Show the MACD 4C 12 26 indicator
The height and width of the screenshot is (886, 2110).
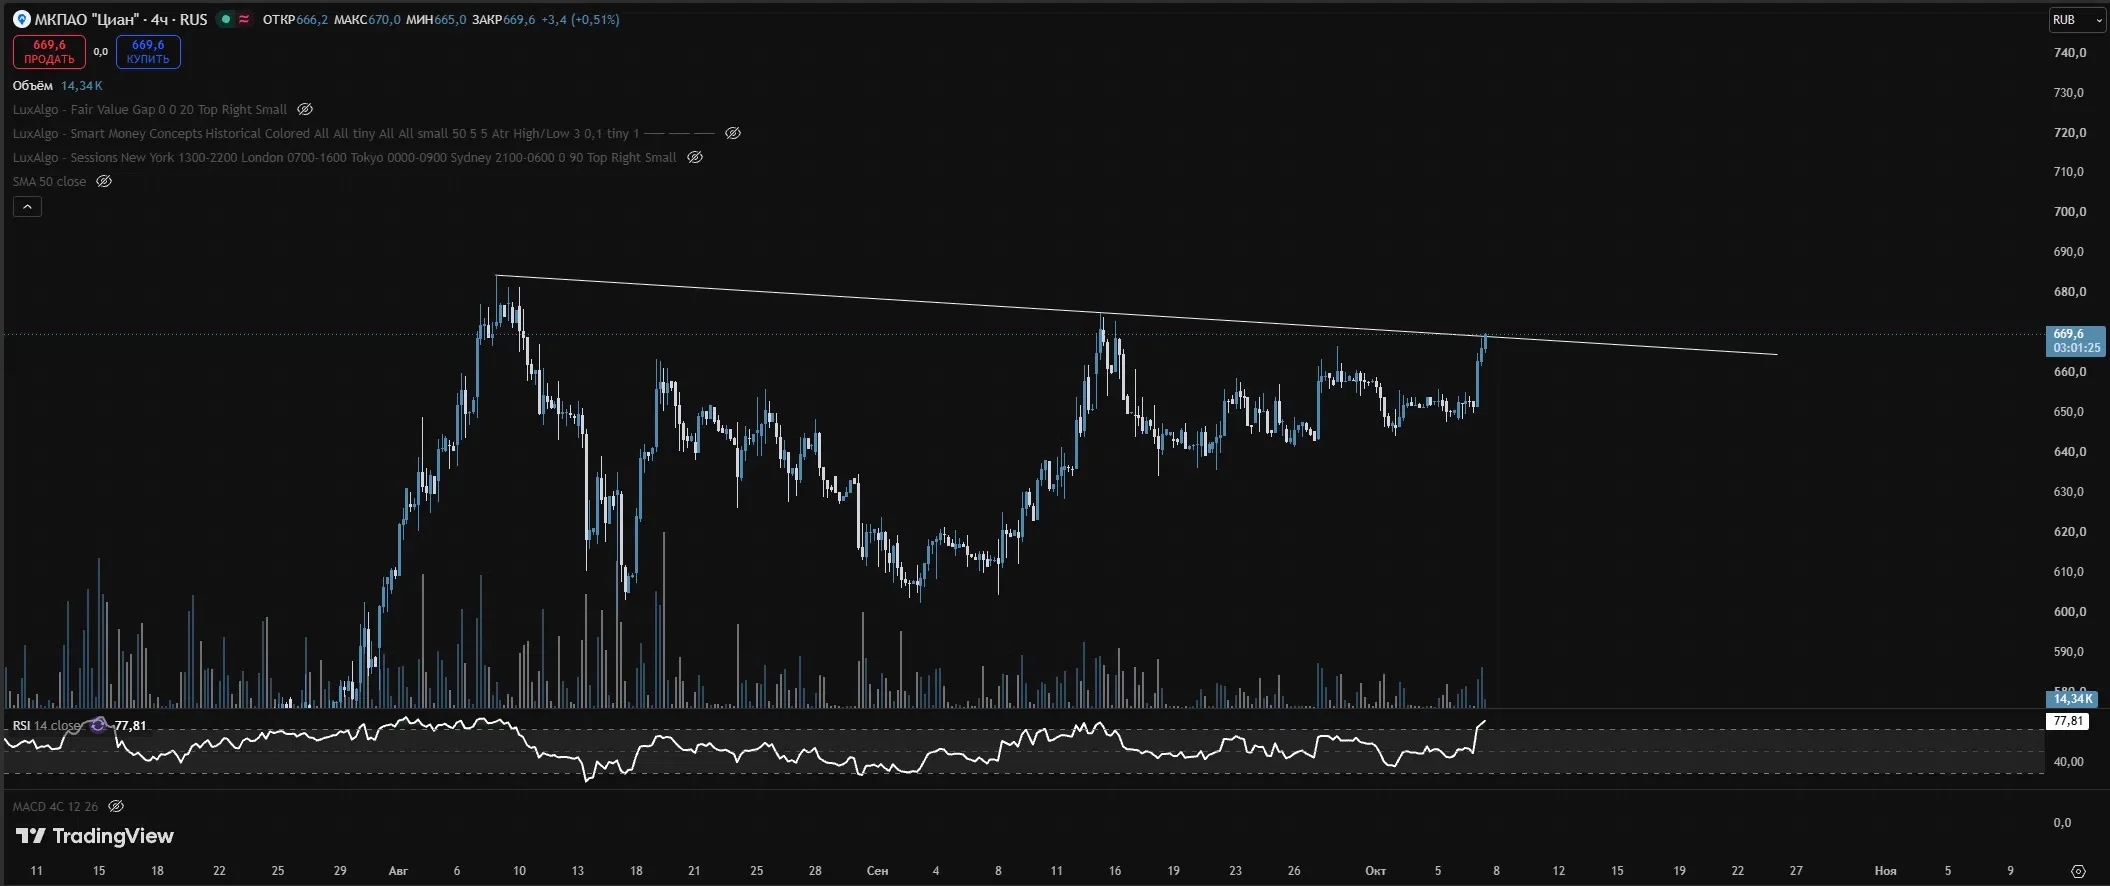116,806
